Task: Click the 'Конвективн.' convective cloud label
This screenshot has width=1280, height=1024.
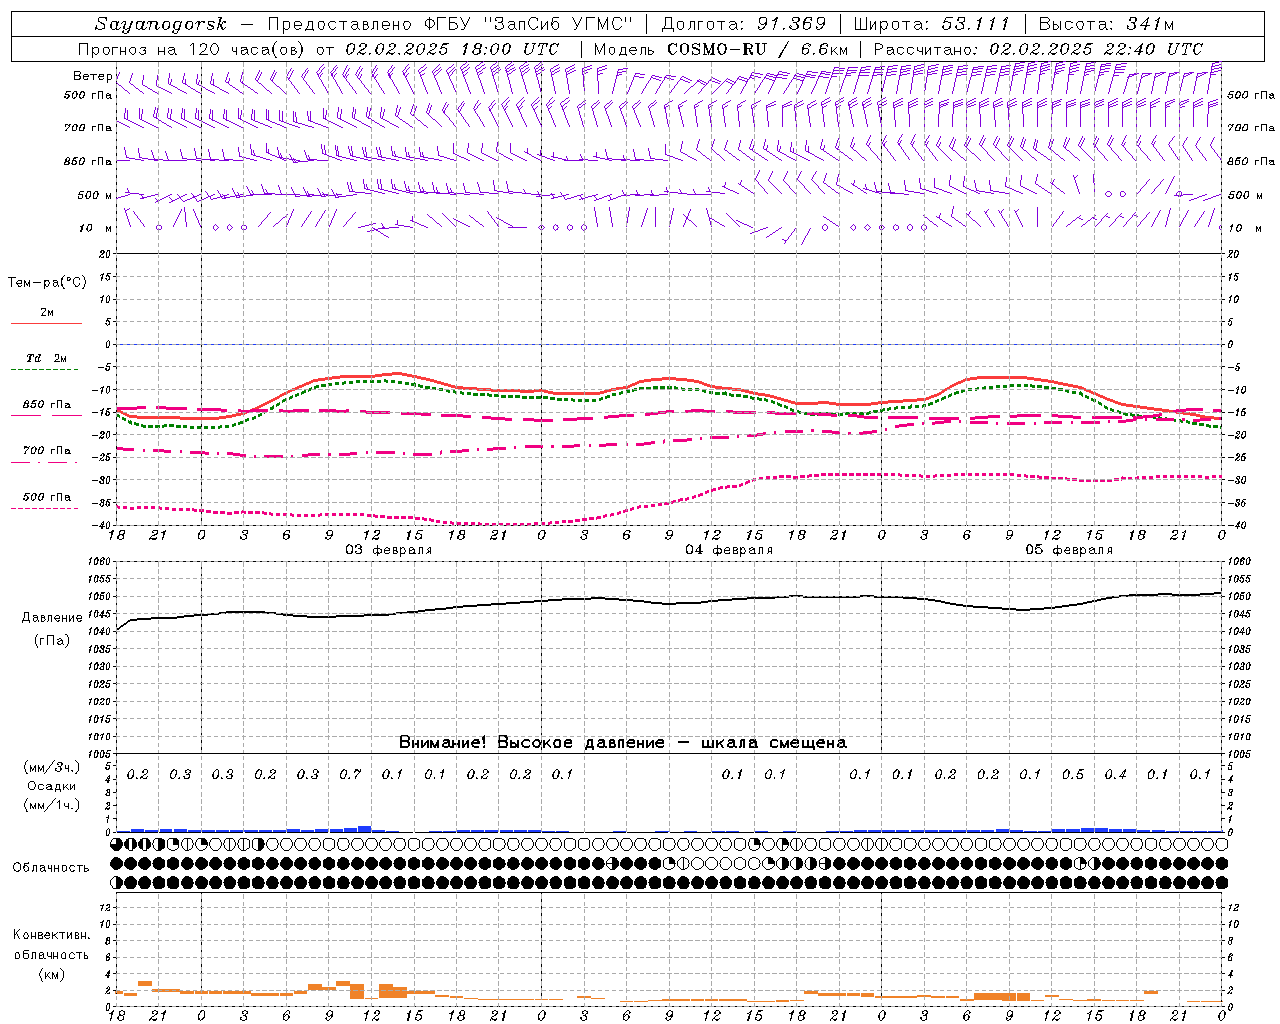Action: click(51, 935)
